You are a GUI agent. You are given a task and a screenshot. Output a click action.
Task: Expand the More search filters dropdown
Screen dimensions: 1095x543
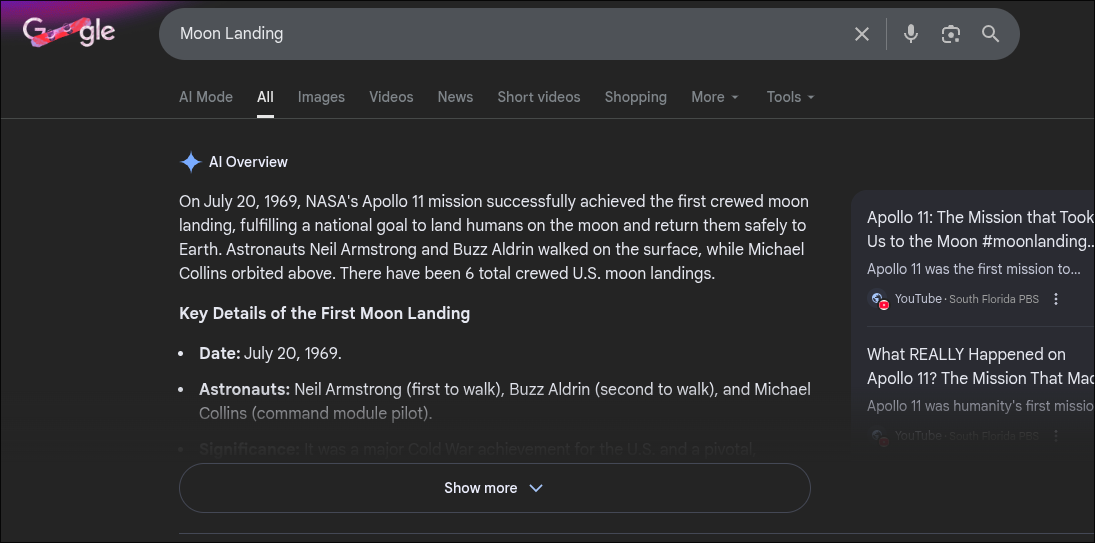pos(715,97)
